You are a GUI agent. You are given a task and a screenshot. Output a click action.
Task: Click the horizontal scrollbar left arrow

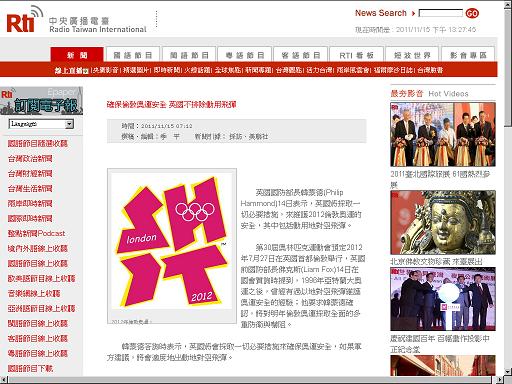(x=4, y=380)
